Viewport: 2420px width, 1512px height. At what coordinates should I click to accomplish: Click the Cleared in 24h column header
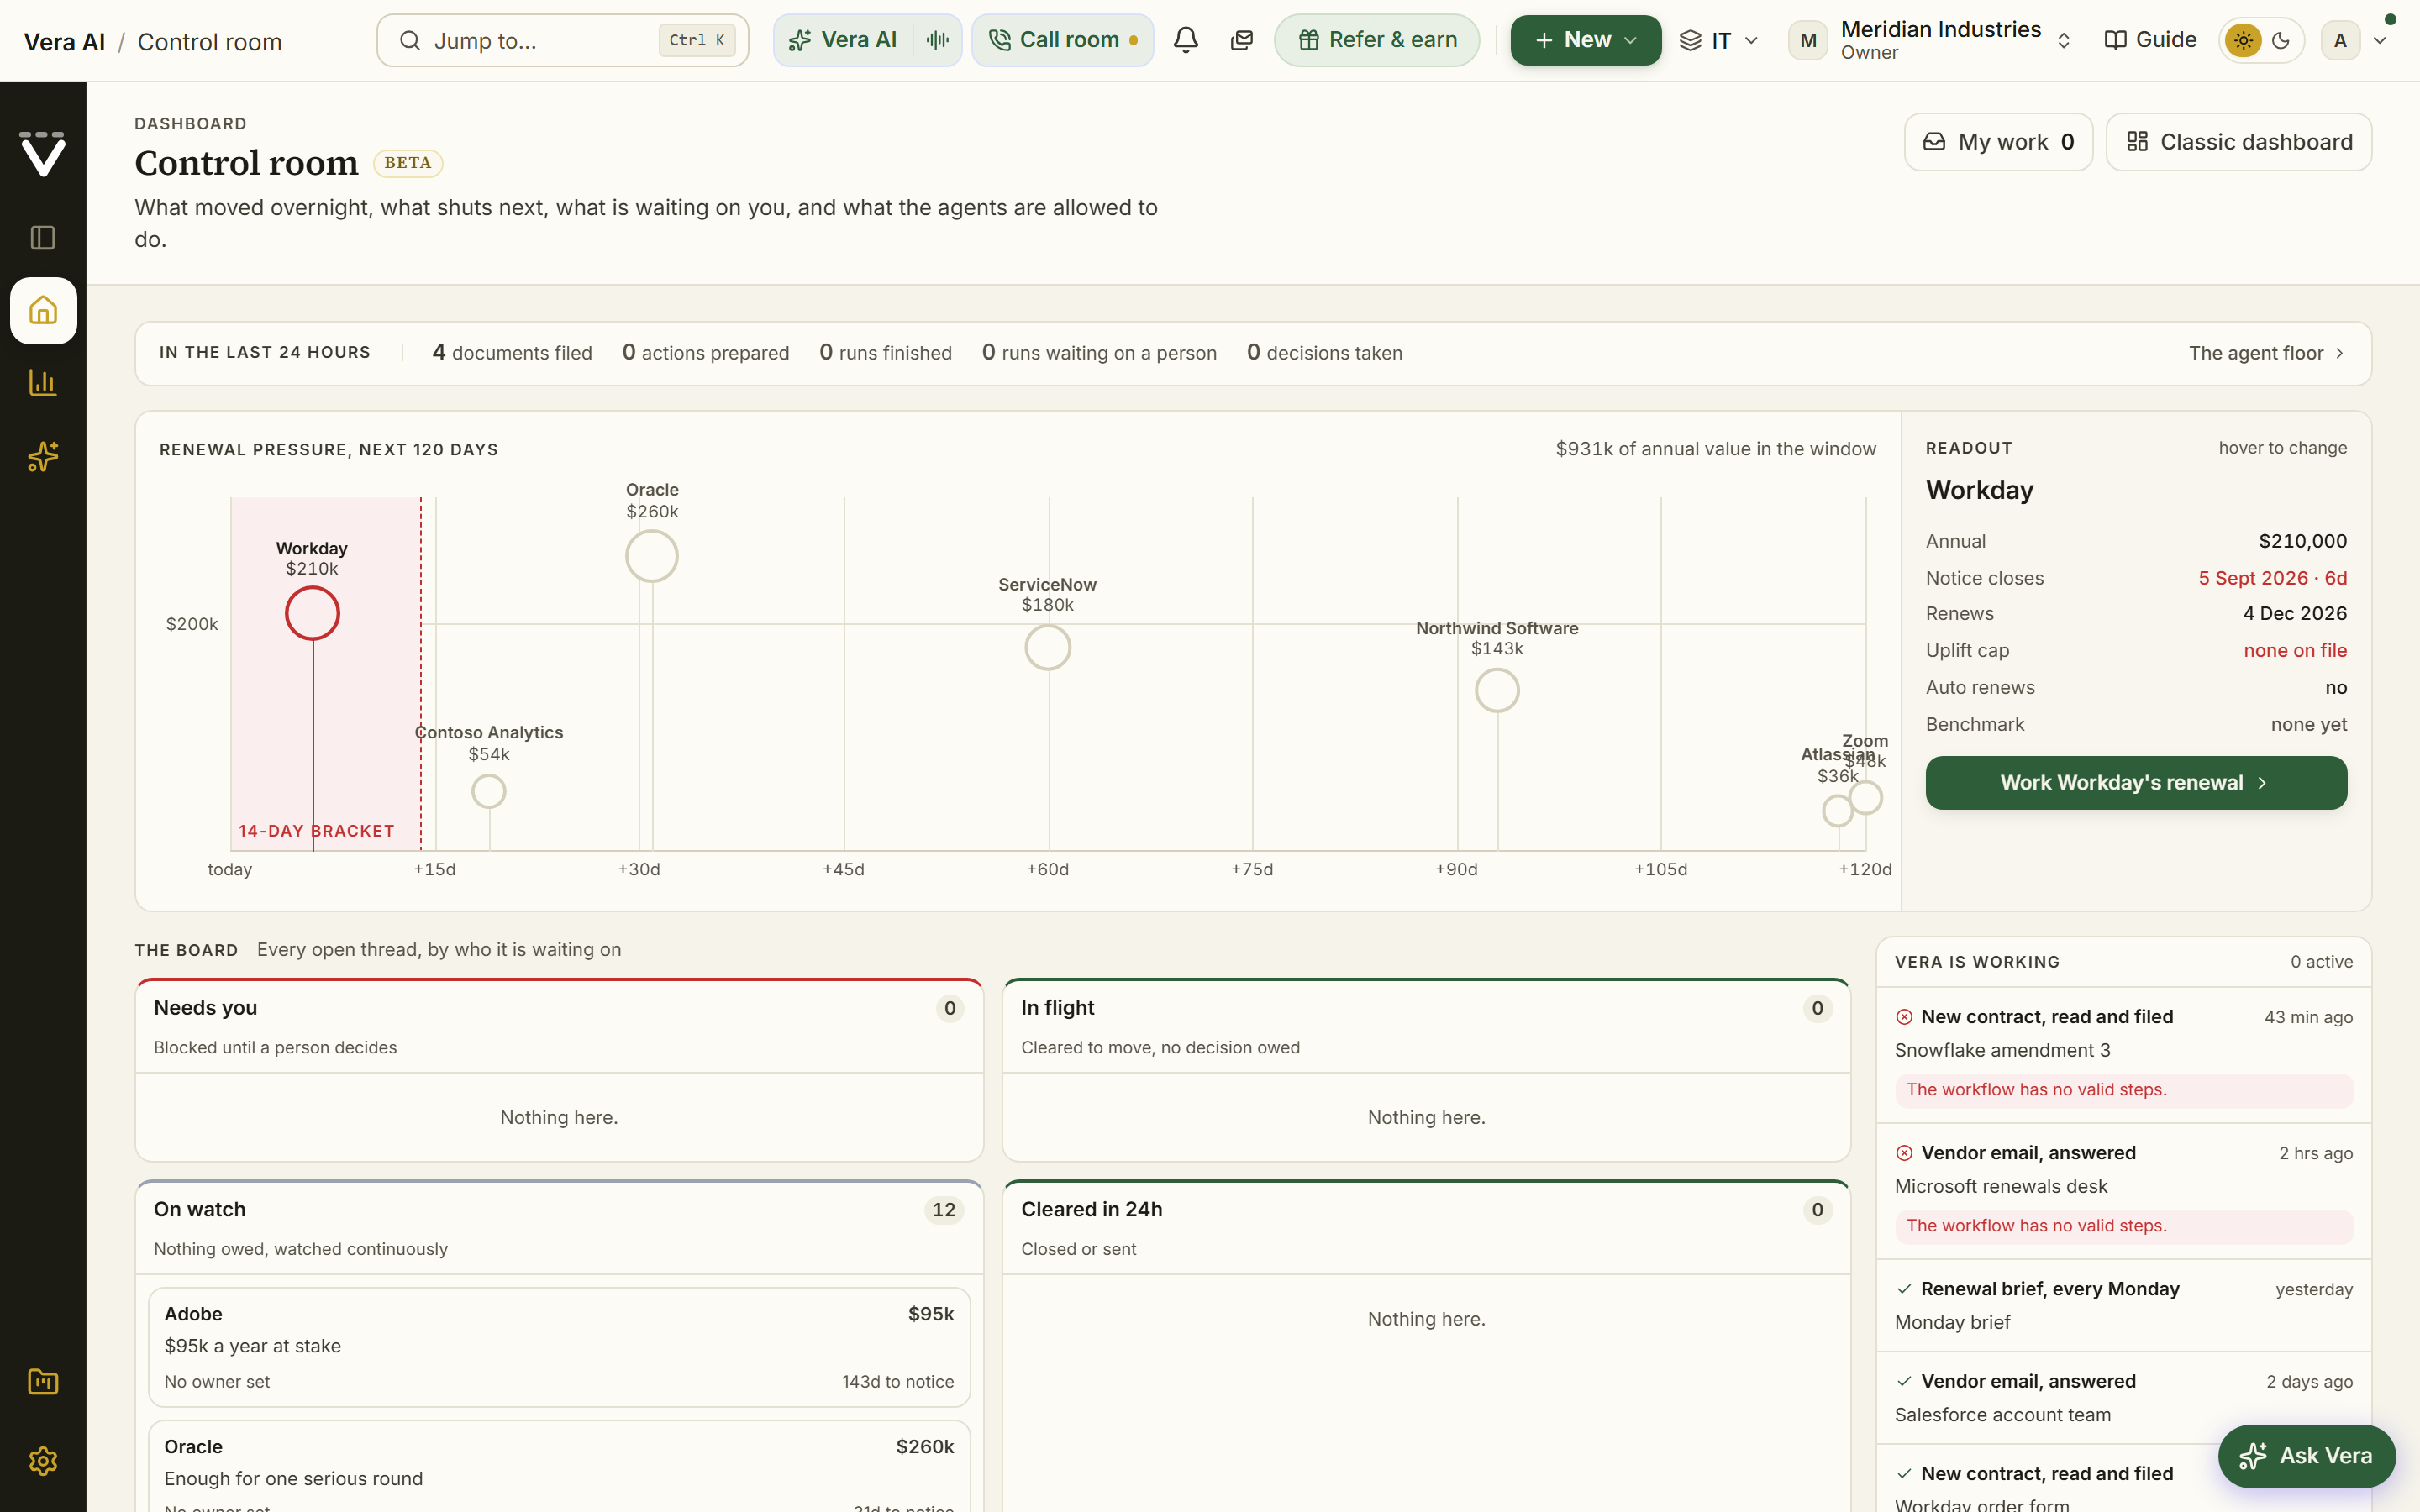point(1426,1228)
